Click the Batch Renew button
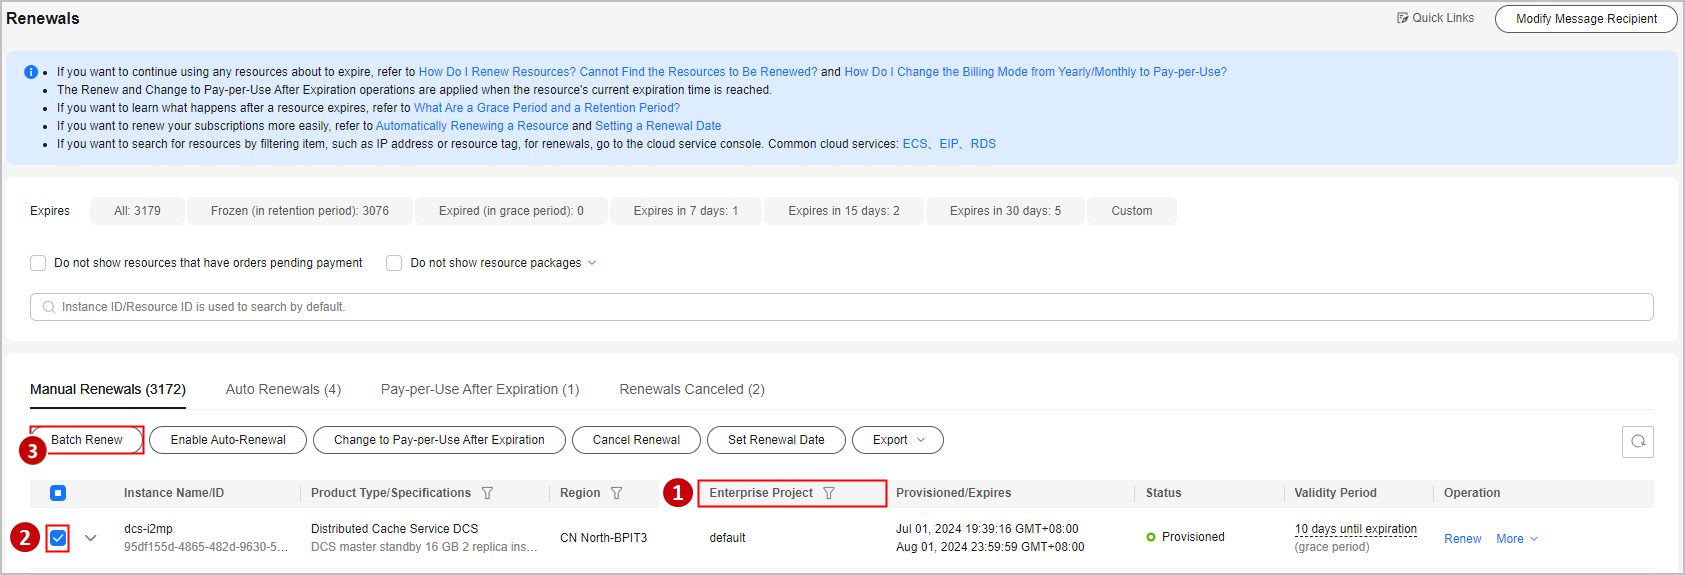Screen dimensions: 1685x575 point(87,440)
